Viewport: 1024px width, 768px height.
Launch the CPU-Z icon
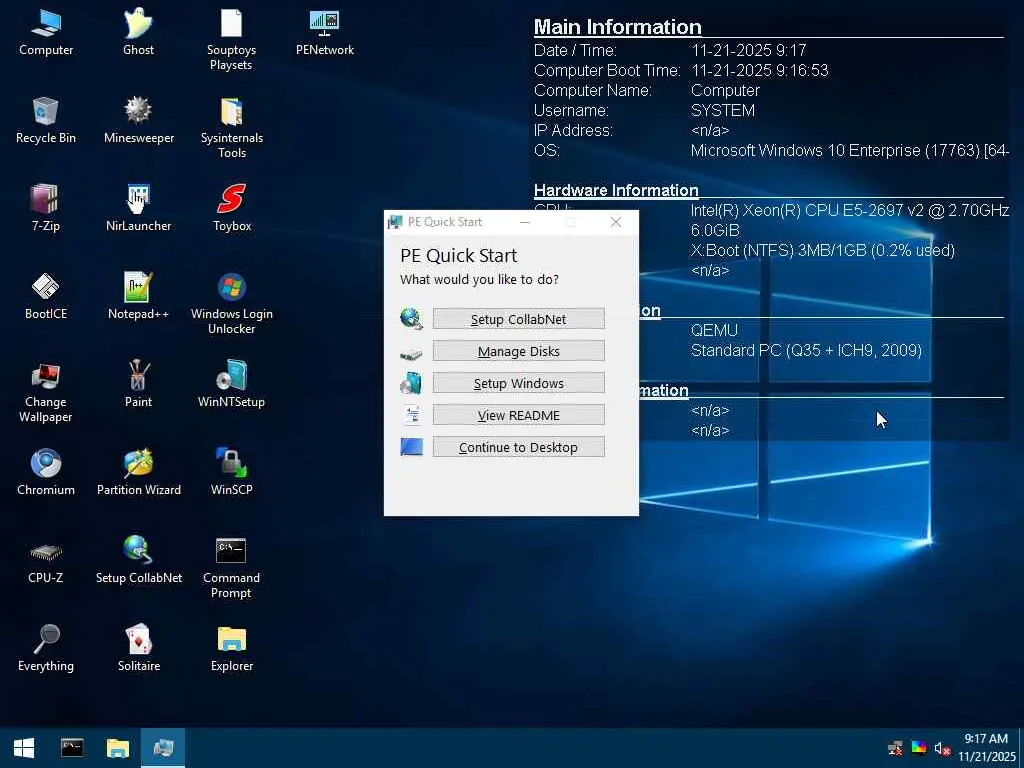tap(46, 560)
